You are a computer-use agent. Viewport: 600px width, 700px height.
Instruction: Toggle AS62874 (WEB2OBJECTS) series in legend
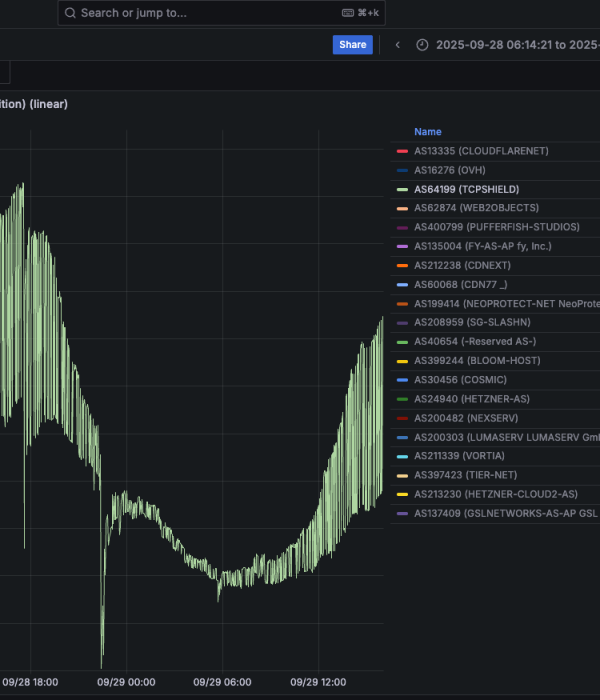476,208
